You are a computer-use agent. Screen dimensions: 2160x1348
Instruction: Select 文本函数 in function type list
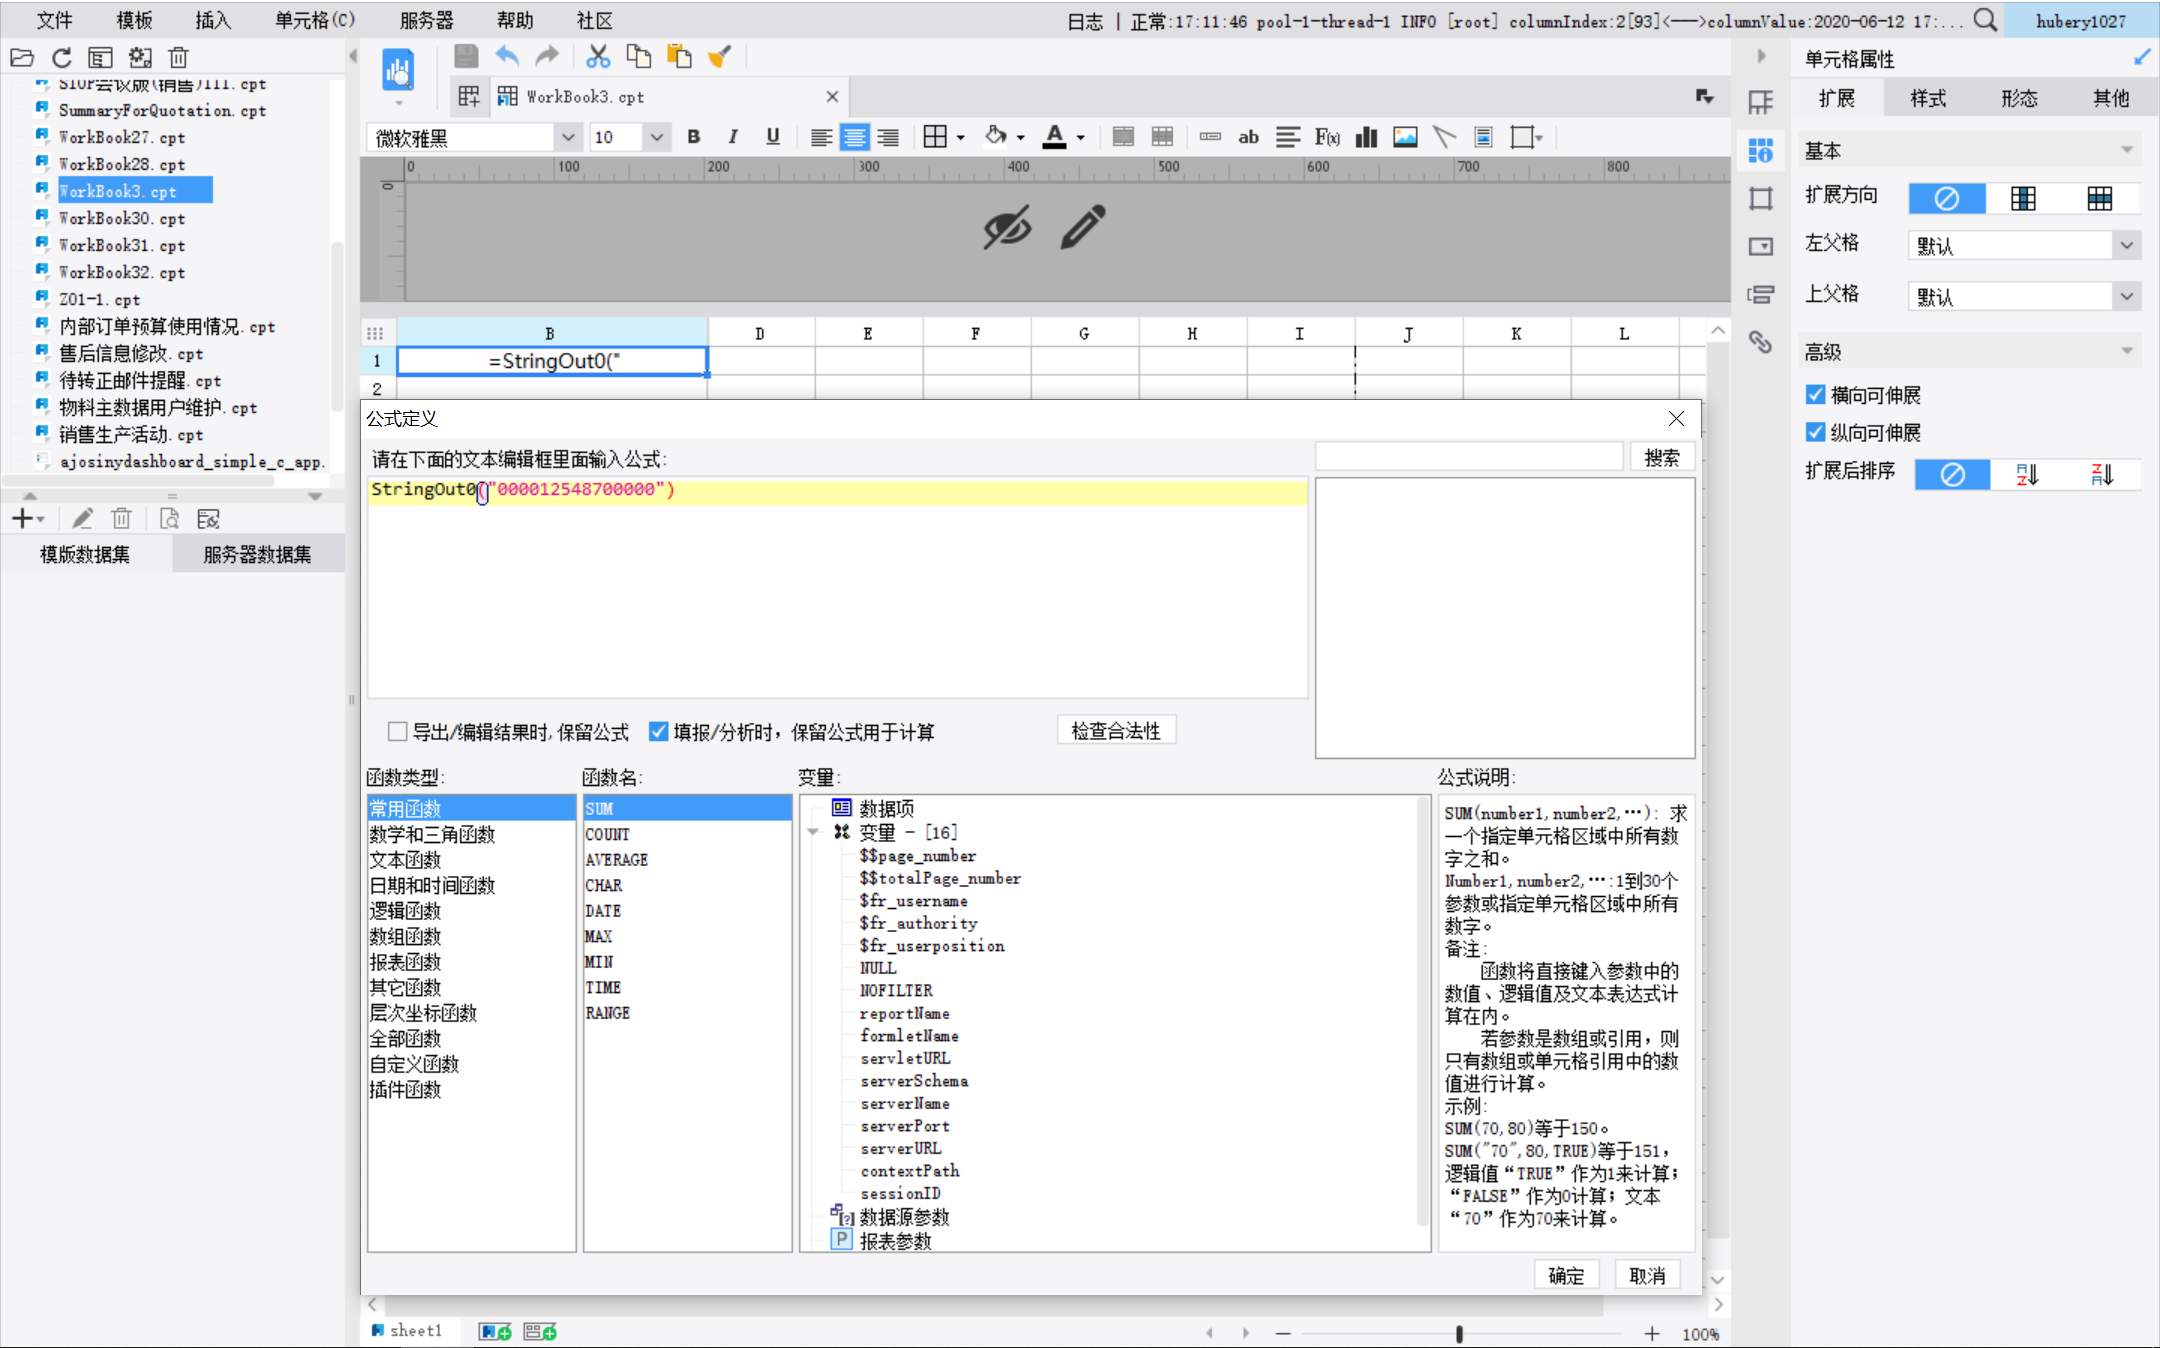pos(405,860)
